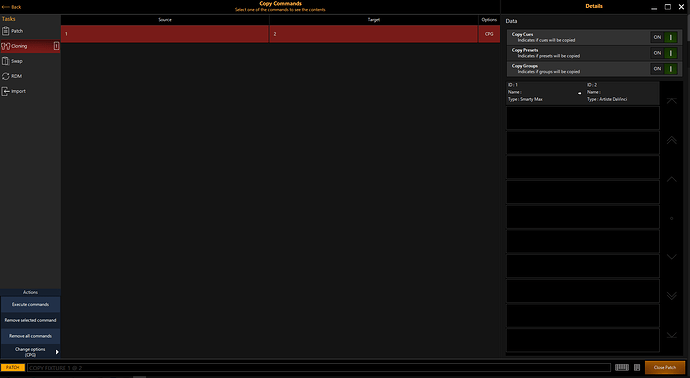Viewport: 690px width, 378px height.
Task: Open the Import task icon
Action: (6, 91)
